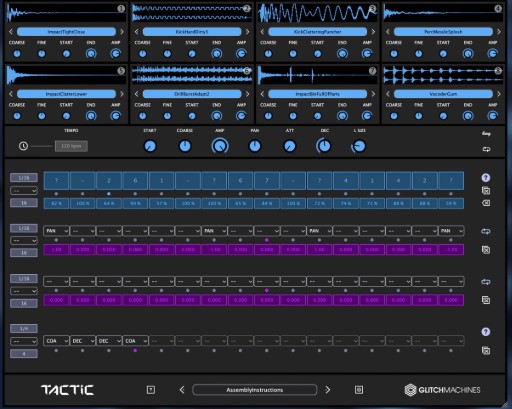The width and height of the screenshot is (512, 409).
Task: Click the randomize icon right of the sample sequencer
Action: [x=486, y=190]
